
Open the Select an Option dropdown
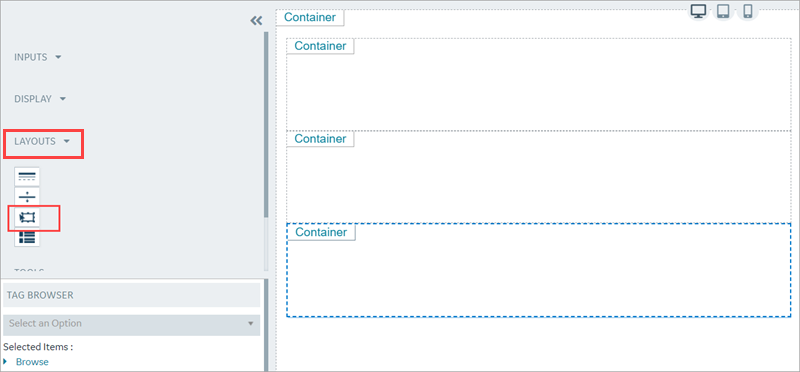(x=132, y=324)
